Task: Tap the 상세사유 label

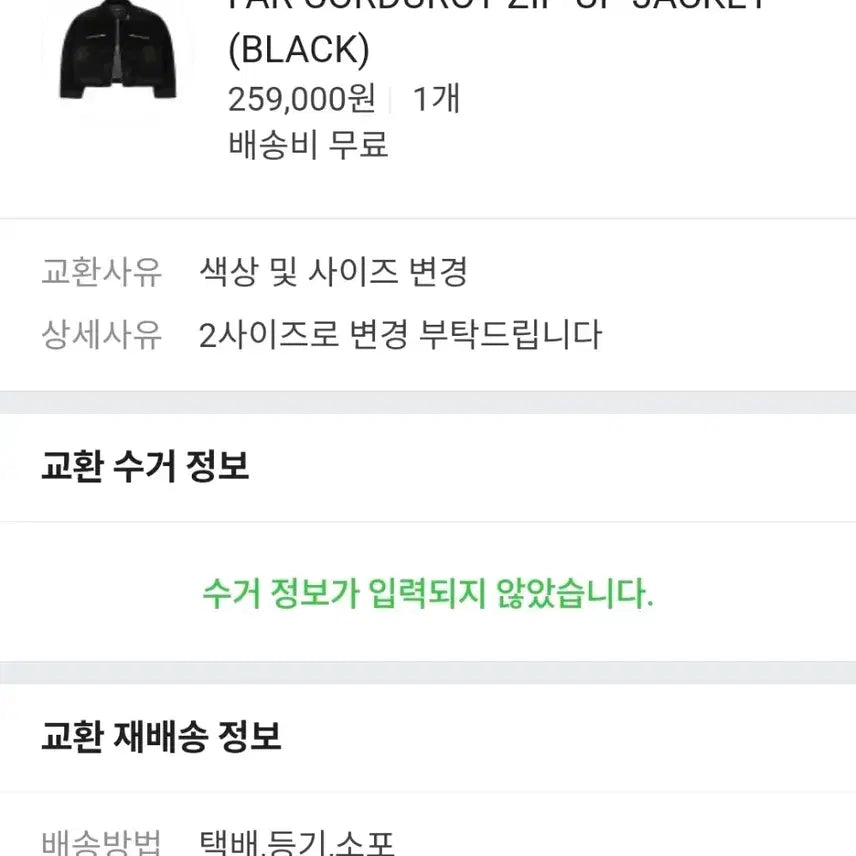Action: coord(101,334)
